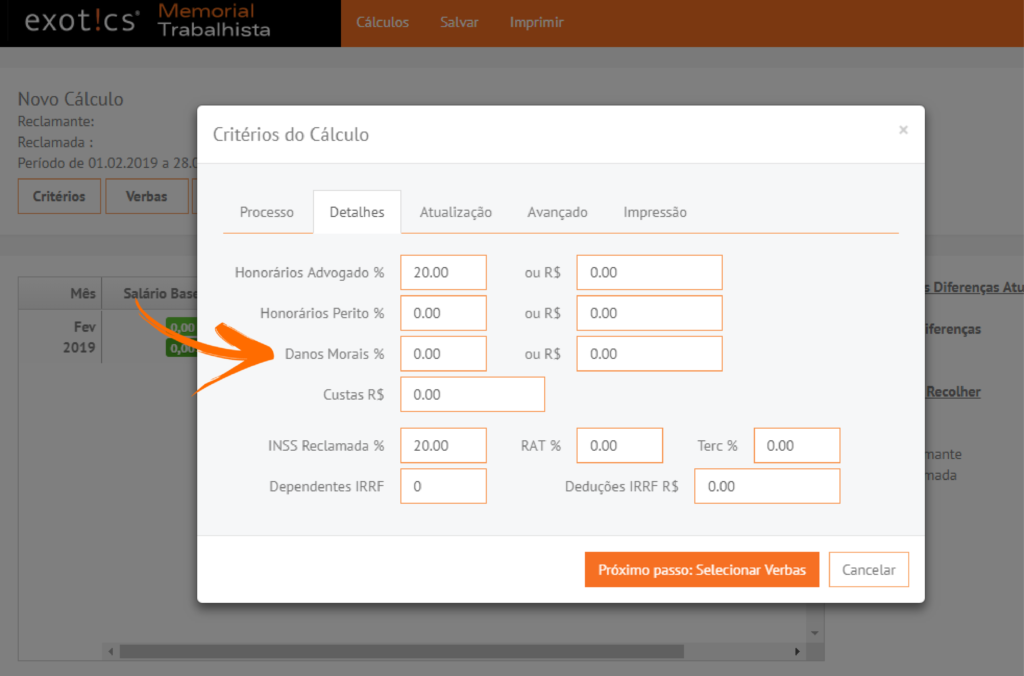This screenshot has width=1024, height=676.
Task: Click Salvar in the top bar
Action: coord(459,22)
